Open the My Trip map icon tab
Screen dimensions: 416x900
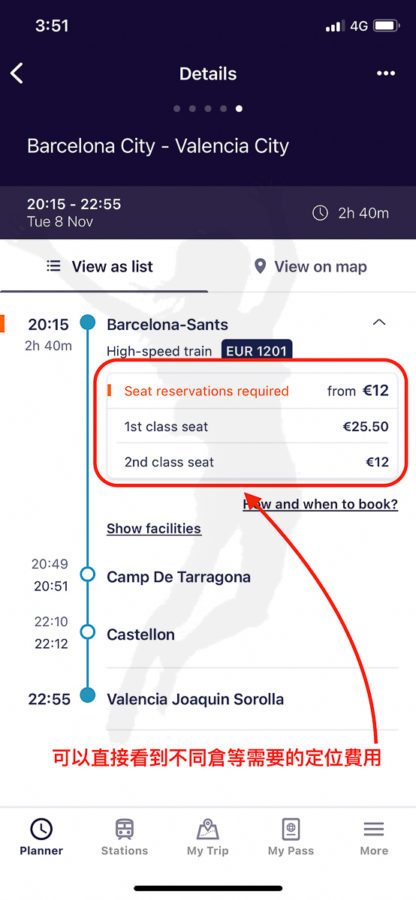[x=208, y=829]
